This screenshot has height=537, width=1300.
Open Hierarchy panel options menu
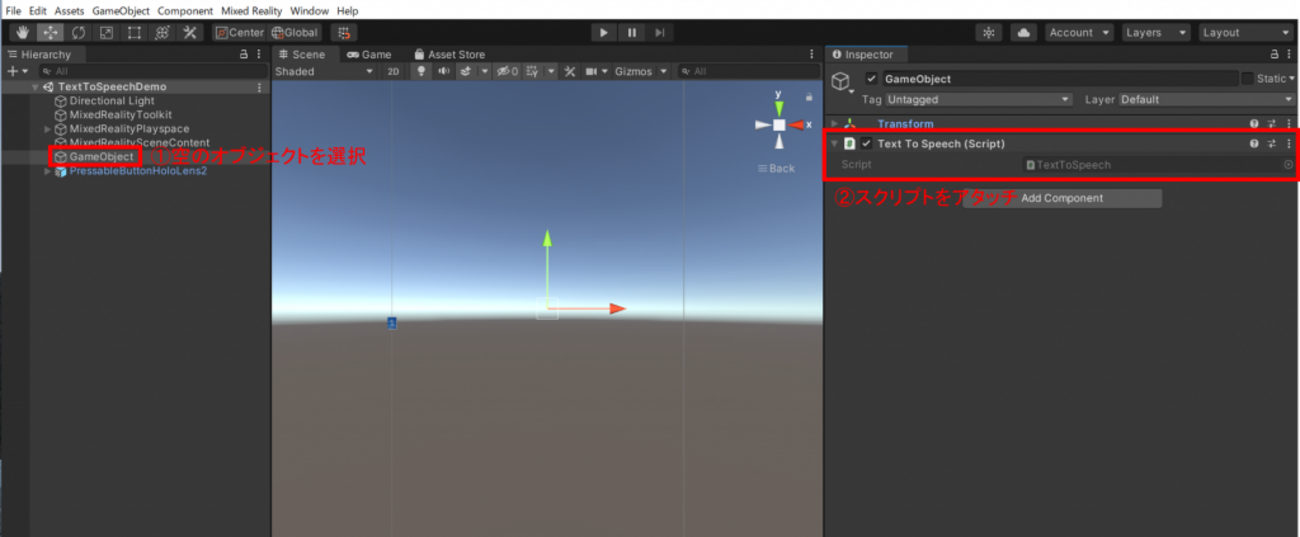(259, 55)
